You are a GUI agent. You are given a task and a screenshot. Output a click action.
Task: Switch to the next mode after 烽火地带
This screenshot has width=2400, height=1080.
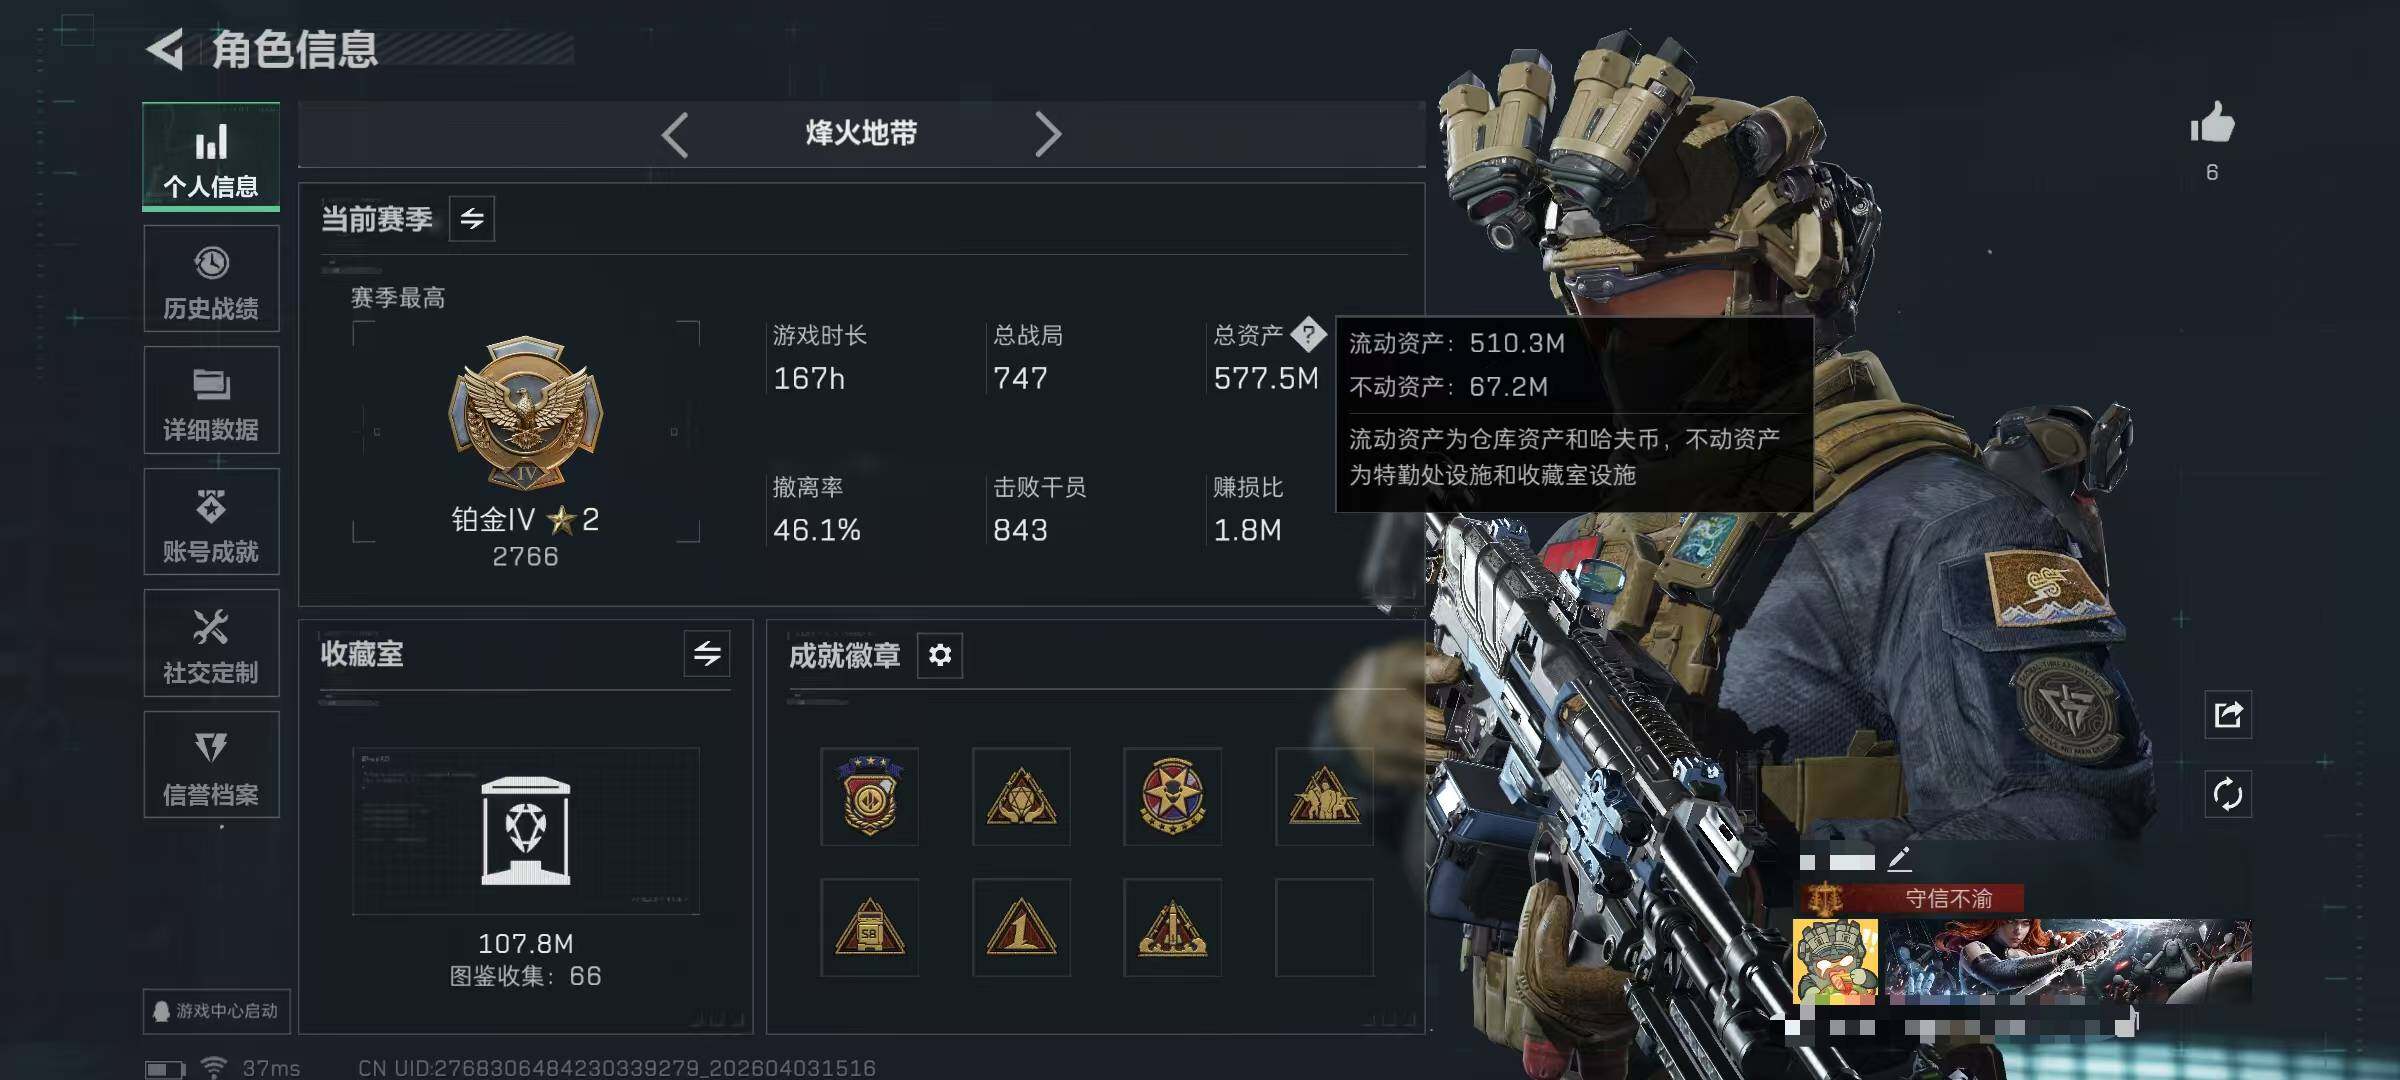(x=1047, y=134)
